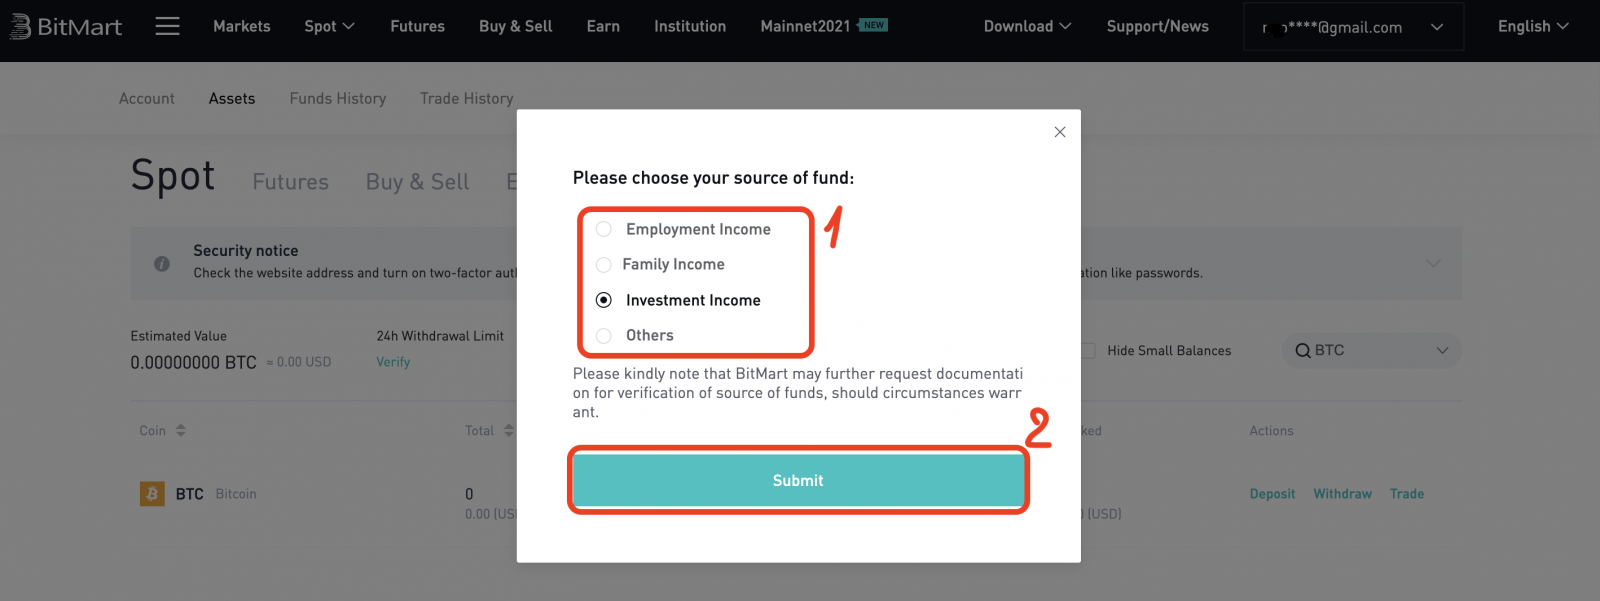The image size is (1600, 601).
Task: Switch to Funds History tab
Action: [338, 99]
